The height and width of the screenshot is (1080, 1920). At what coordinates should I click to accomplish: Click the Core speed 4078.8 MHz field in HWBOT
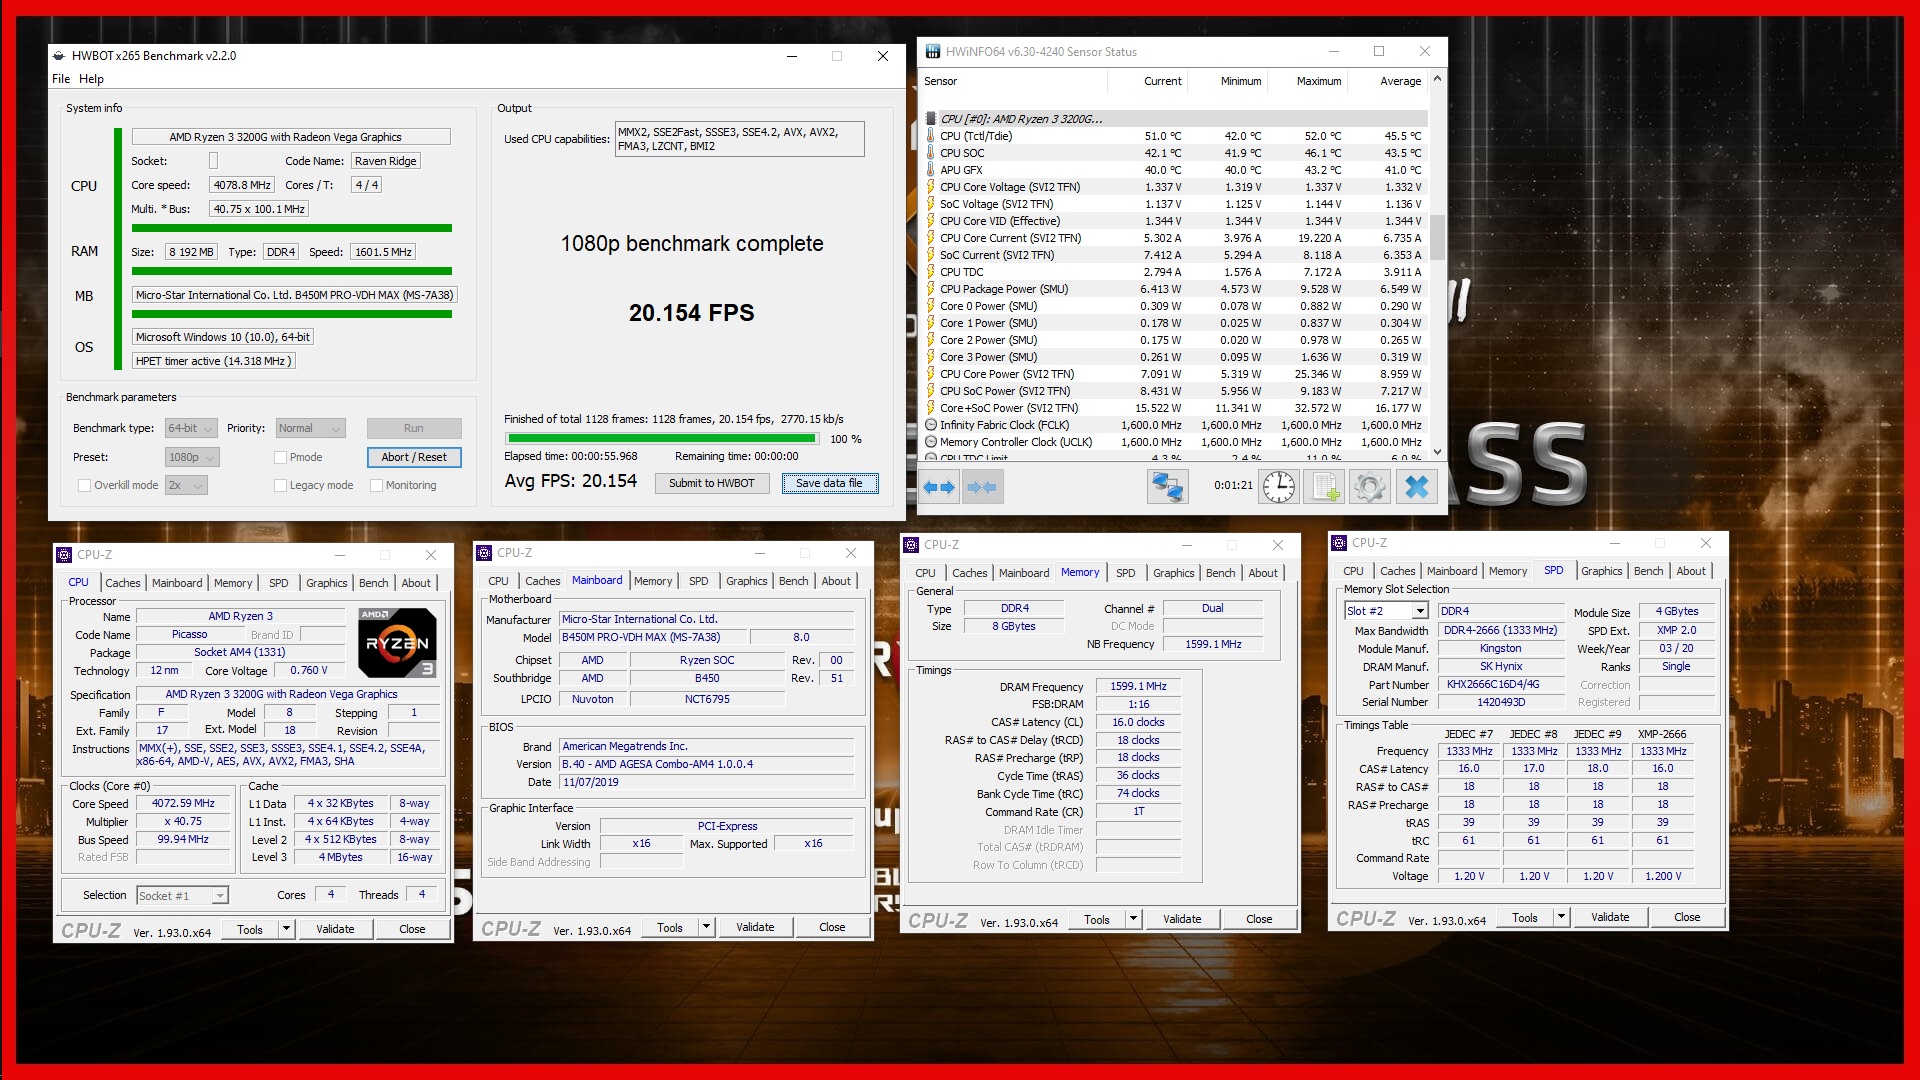241,185
